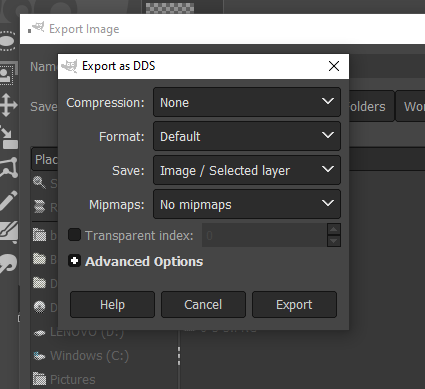Screen dimensions: 425x389
Task: Open the Compression dropdown showing None
Action: pos(247,102)
